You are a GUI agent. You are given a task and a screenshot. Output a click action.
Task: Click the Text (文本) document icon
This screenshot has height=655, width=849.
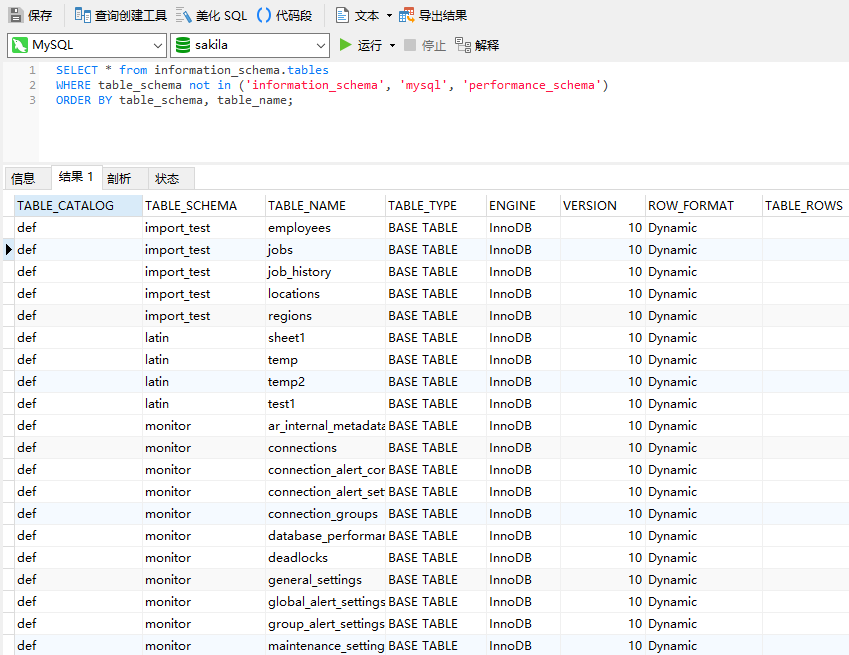pos(342,15)
